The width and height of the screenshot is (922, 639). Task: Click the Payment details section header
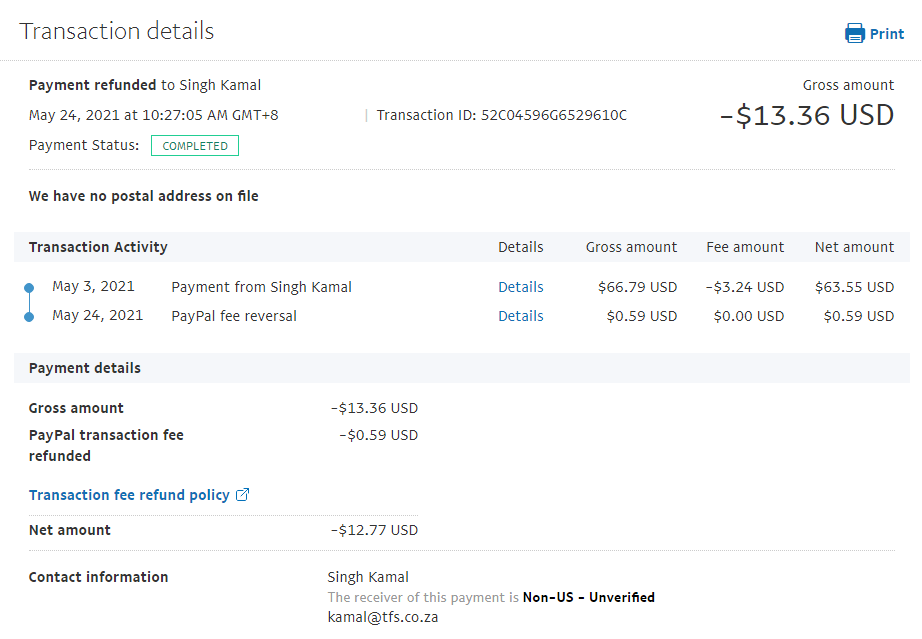85,368
